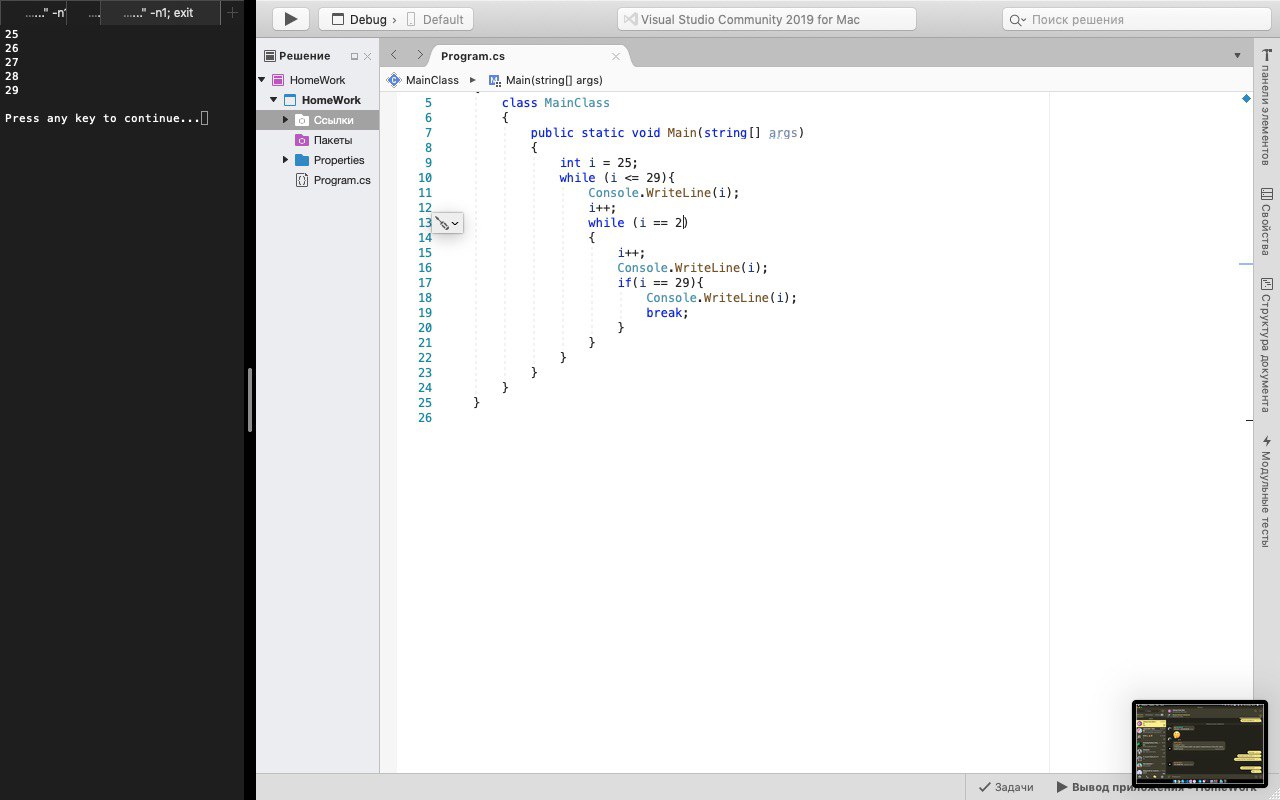The width and height of the screenshot is (1280, 800).
Task: Open the Структура документа side panel
Action: pos(1266,345)
